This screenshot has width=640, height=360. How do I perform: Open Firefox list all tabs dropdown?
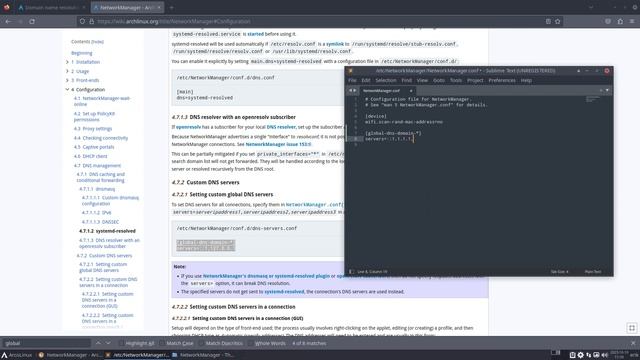click(x=591, y=7)
